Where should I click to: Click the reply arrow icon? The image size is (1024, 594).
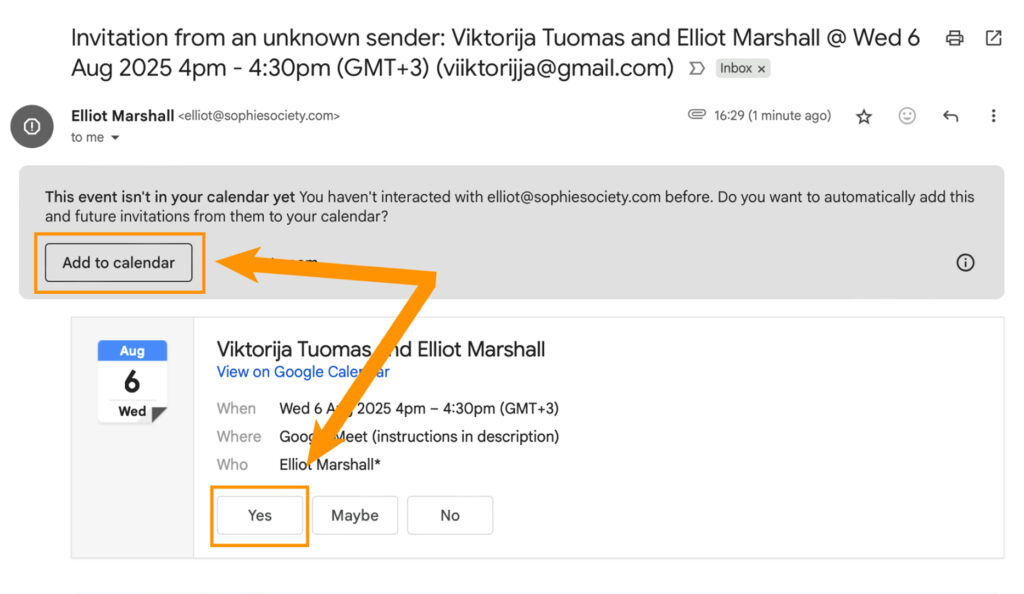pos(950,116)
